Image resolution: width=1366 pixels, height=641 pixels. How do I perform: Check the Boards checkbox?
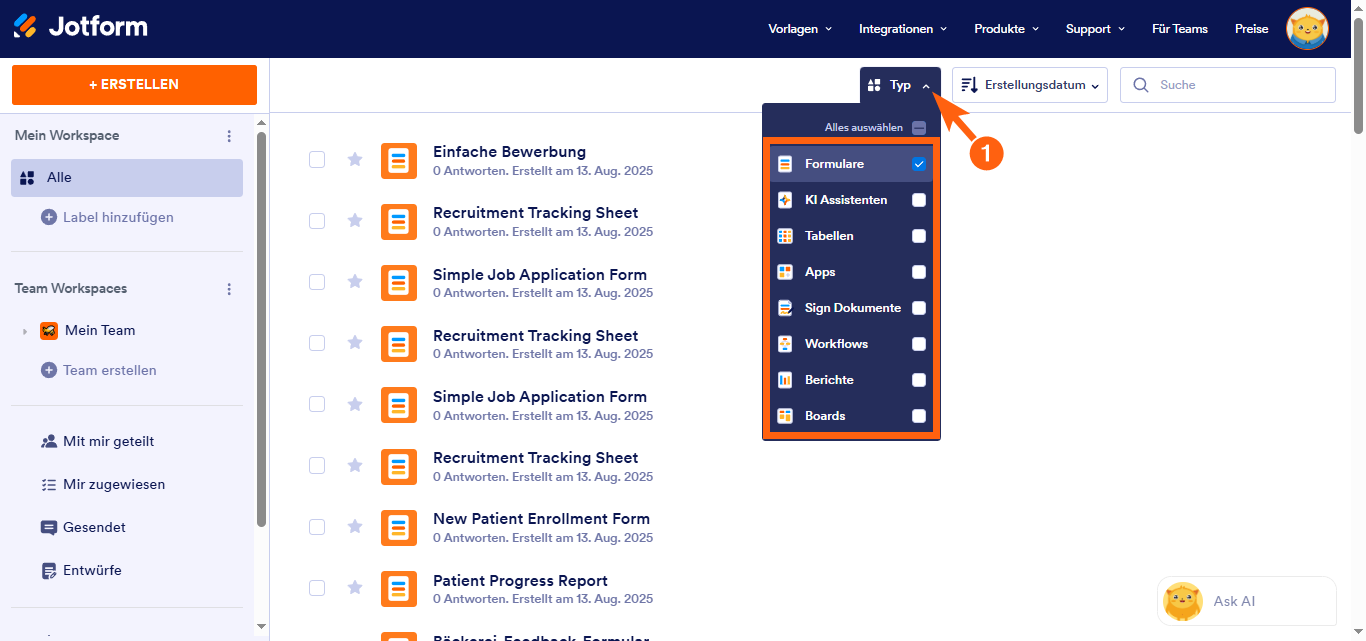point(919,416)
